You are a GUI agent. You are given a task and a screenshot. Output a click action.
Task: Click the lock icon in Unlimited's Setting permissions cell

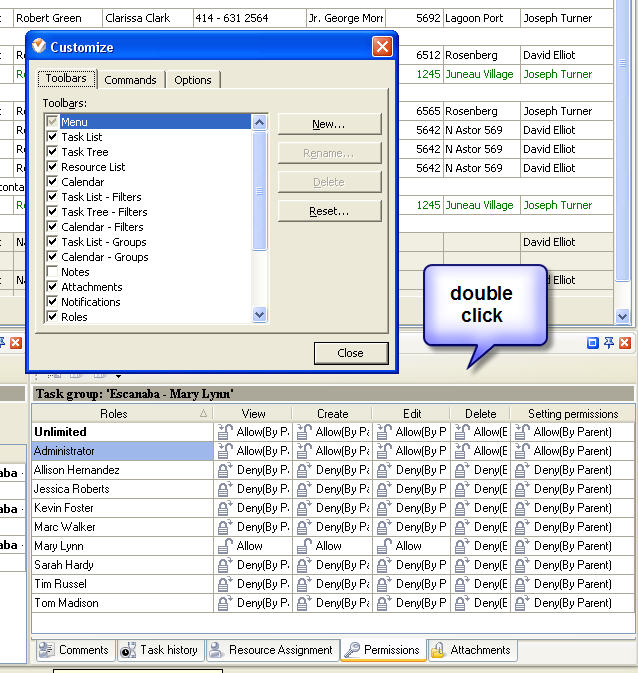coord(521,432)
